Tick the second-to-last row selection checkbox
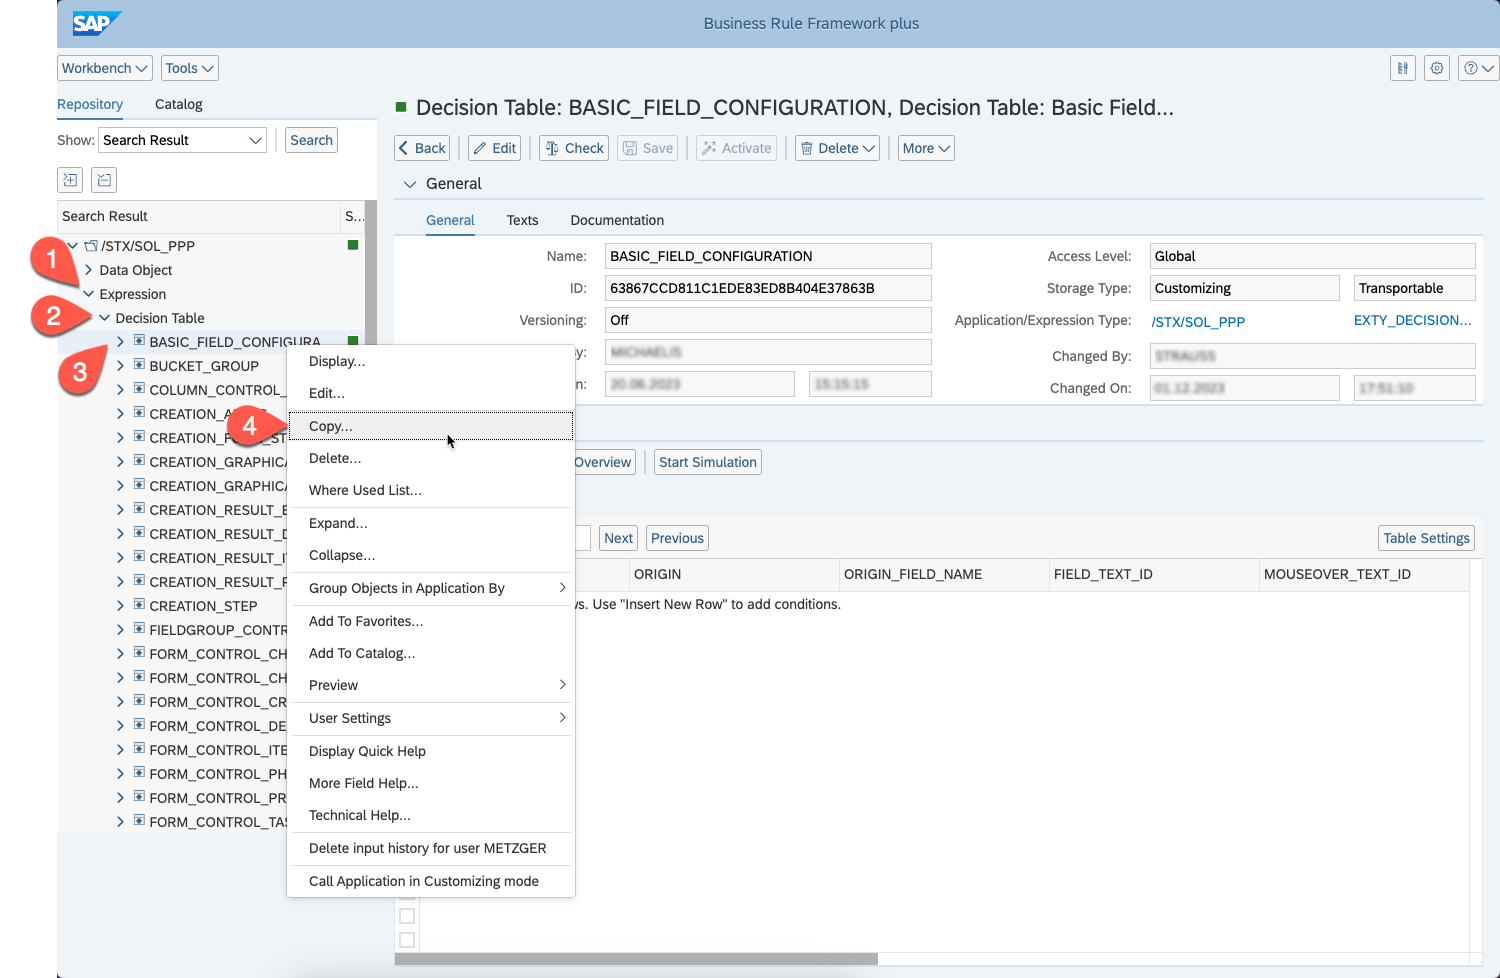The height and width of the screenshot is (978, 1500). click(407, 916)
